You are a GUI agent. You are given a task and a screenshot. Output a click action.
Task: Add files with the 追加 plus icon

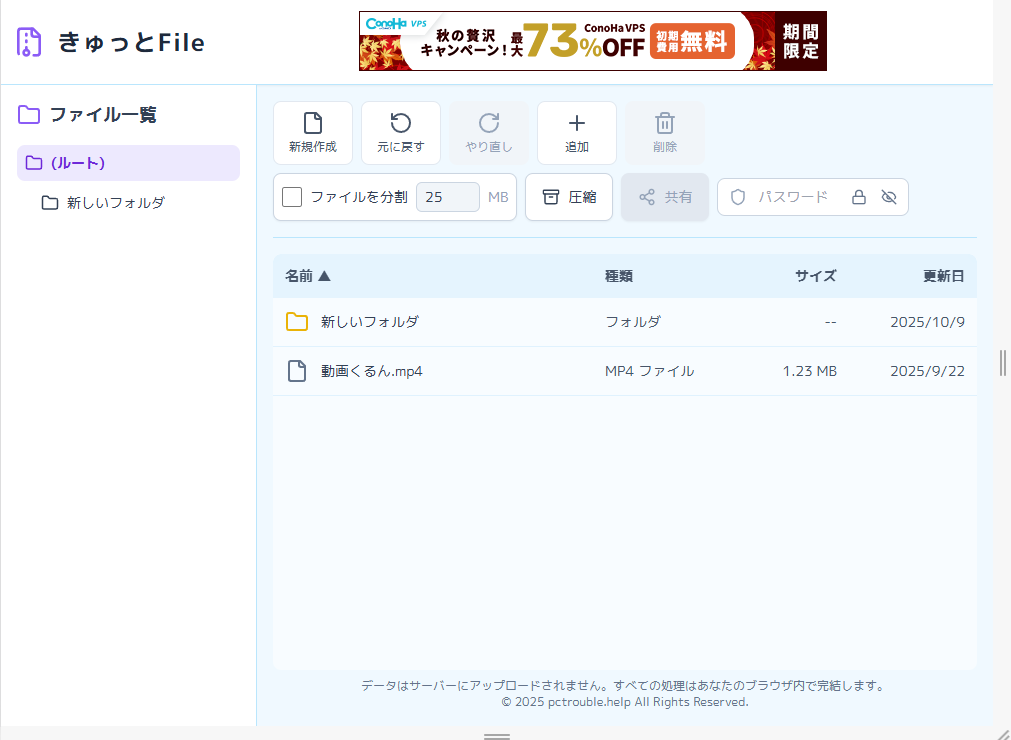point(576,123)
